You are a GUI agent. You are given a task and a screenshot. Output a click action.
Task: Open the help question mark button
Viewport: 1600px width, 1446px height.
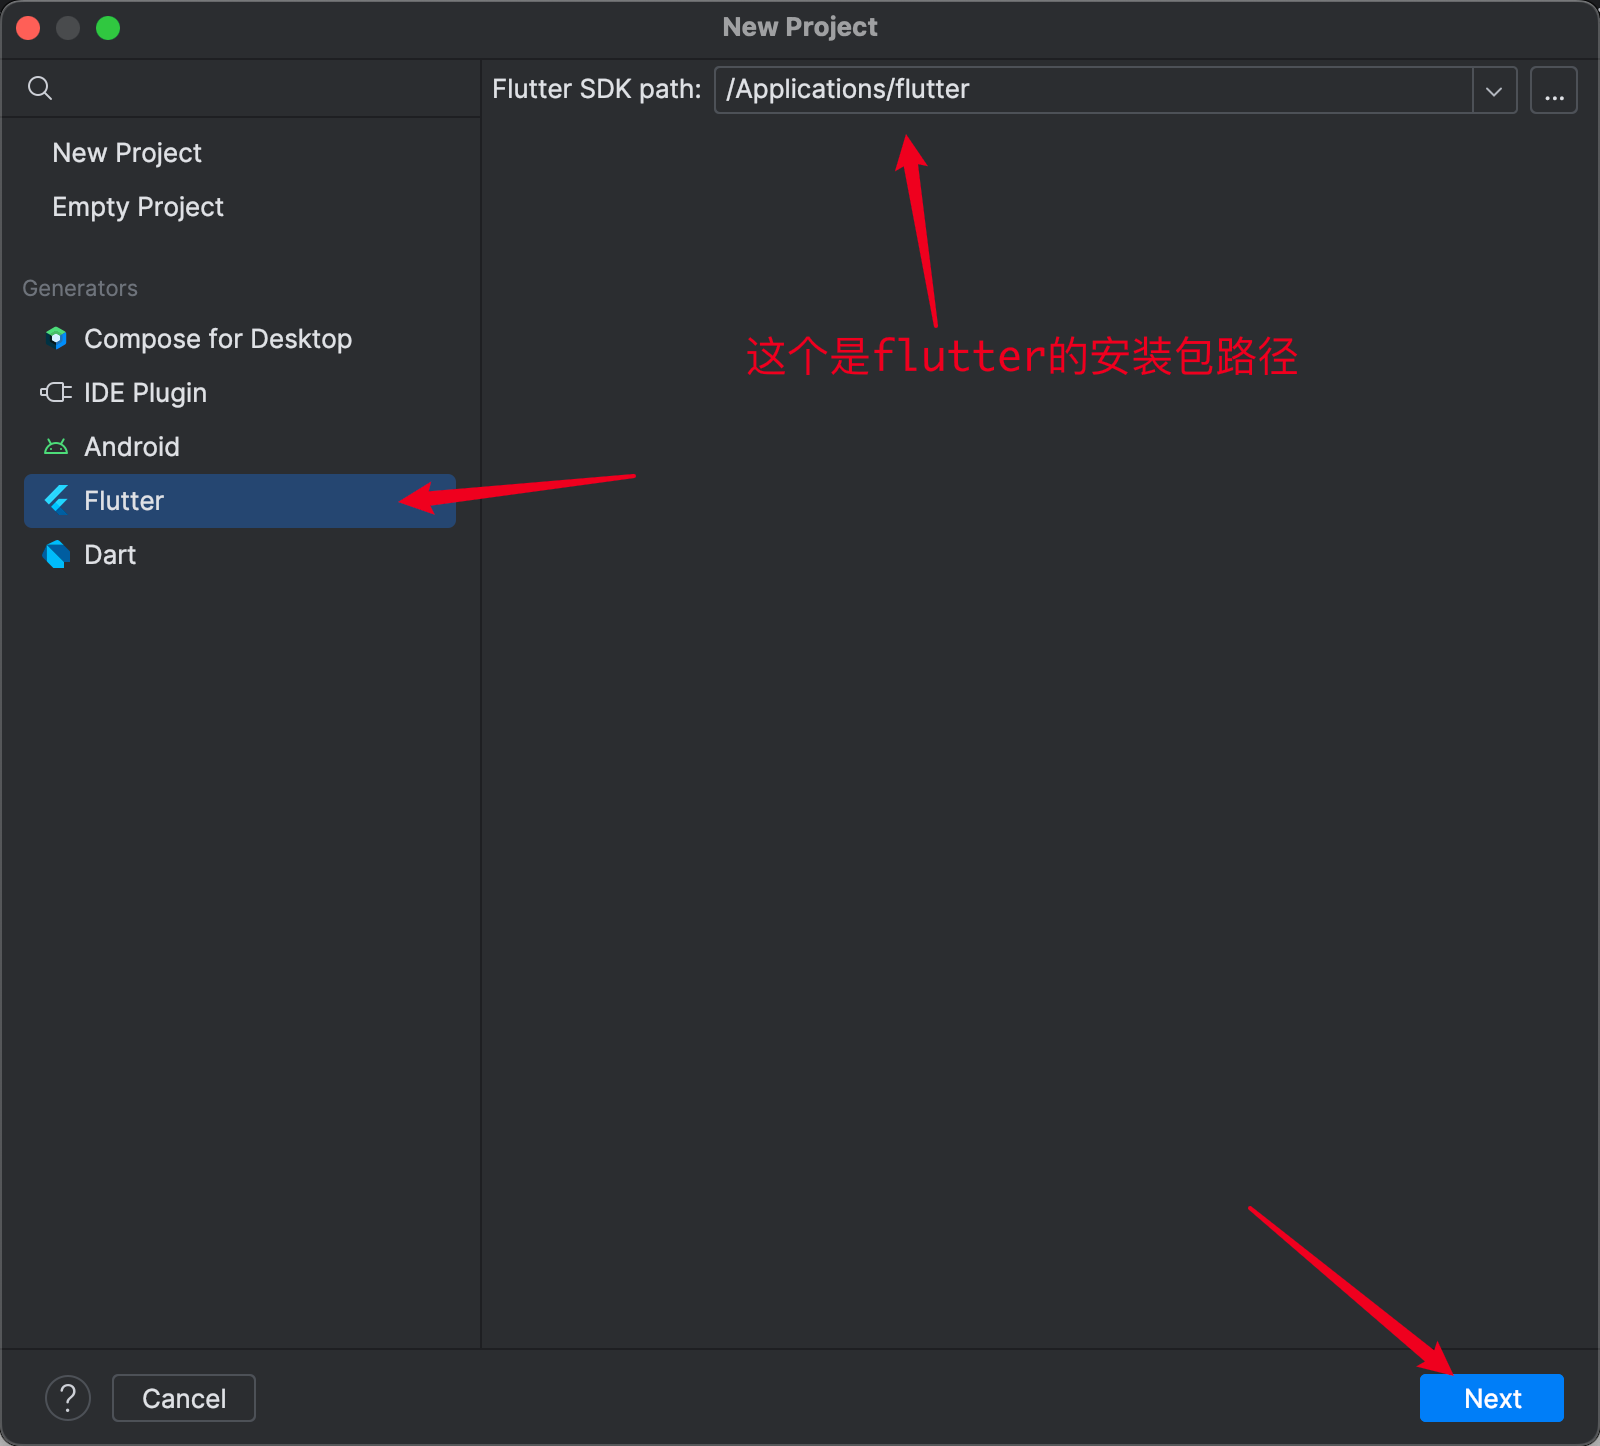click(68, 1397)
